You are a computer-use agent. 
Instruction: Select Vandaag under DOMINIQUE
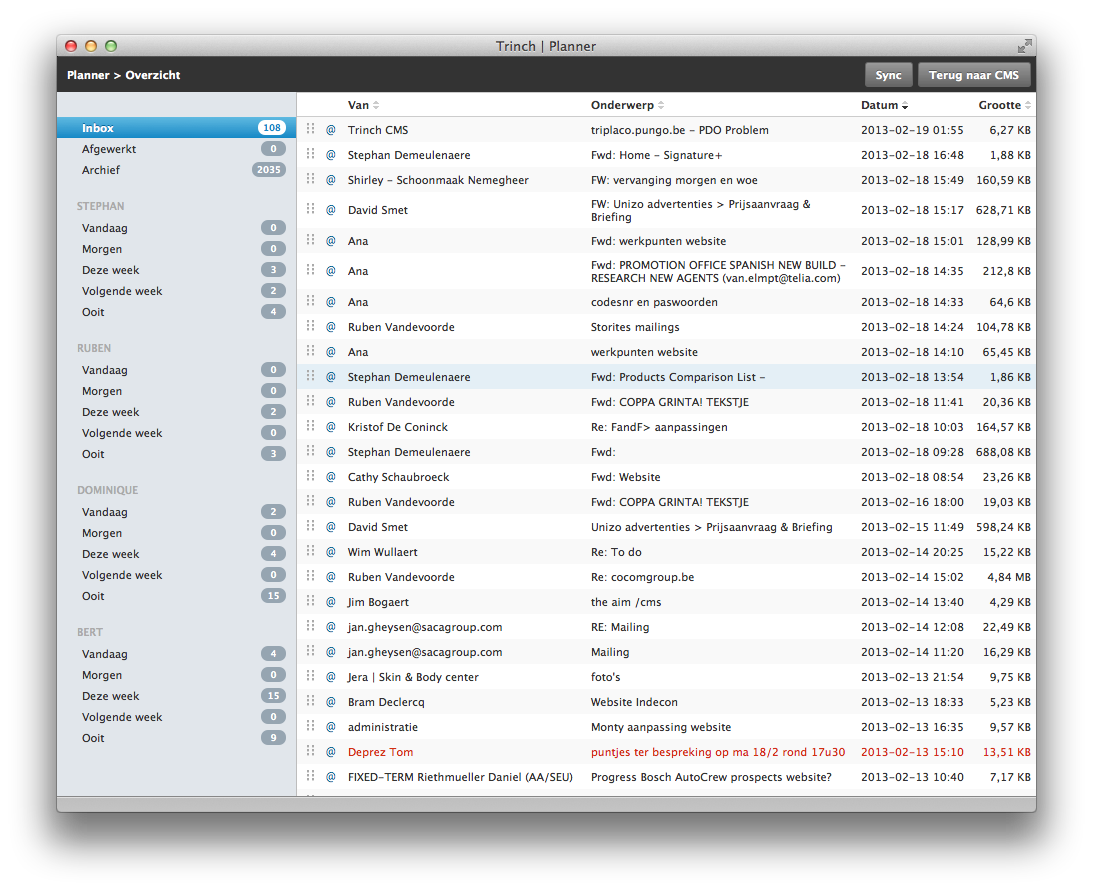tap(177, 512)
